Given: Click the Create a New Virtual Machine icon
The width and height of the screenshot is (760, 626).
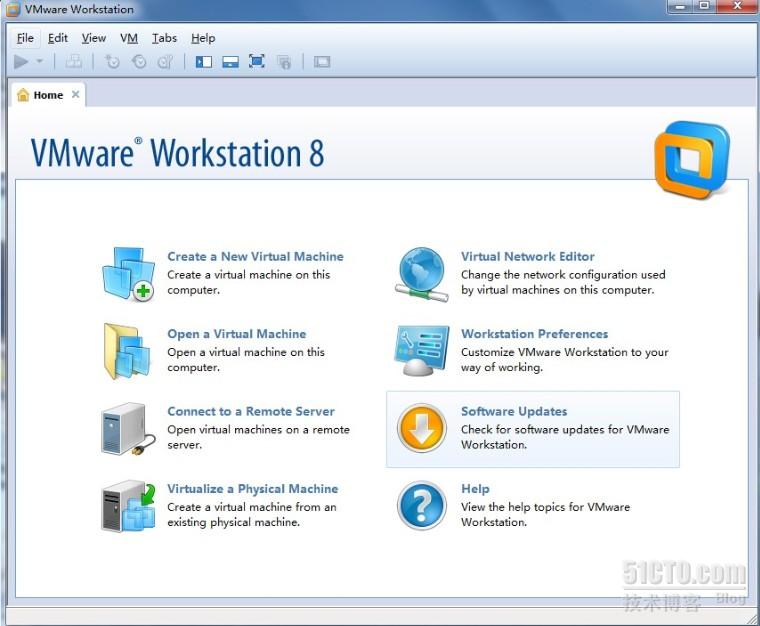Looking at the screenshot, I should 128,274.
